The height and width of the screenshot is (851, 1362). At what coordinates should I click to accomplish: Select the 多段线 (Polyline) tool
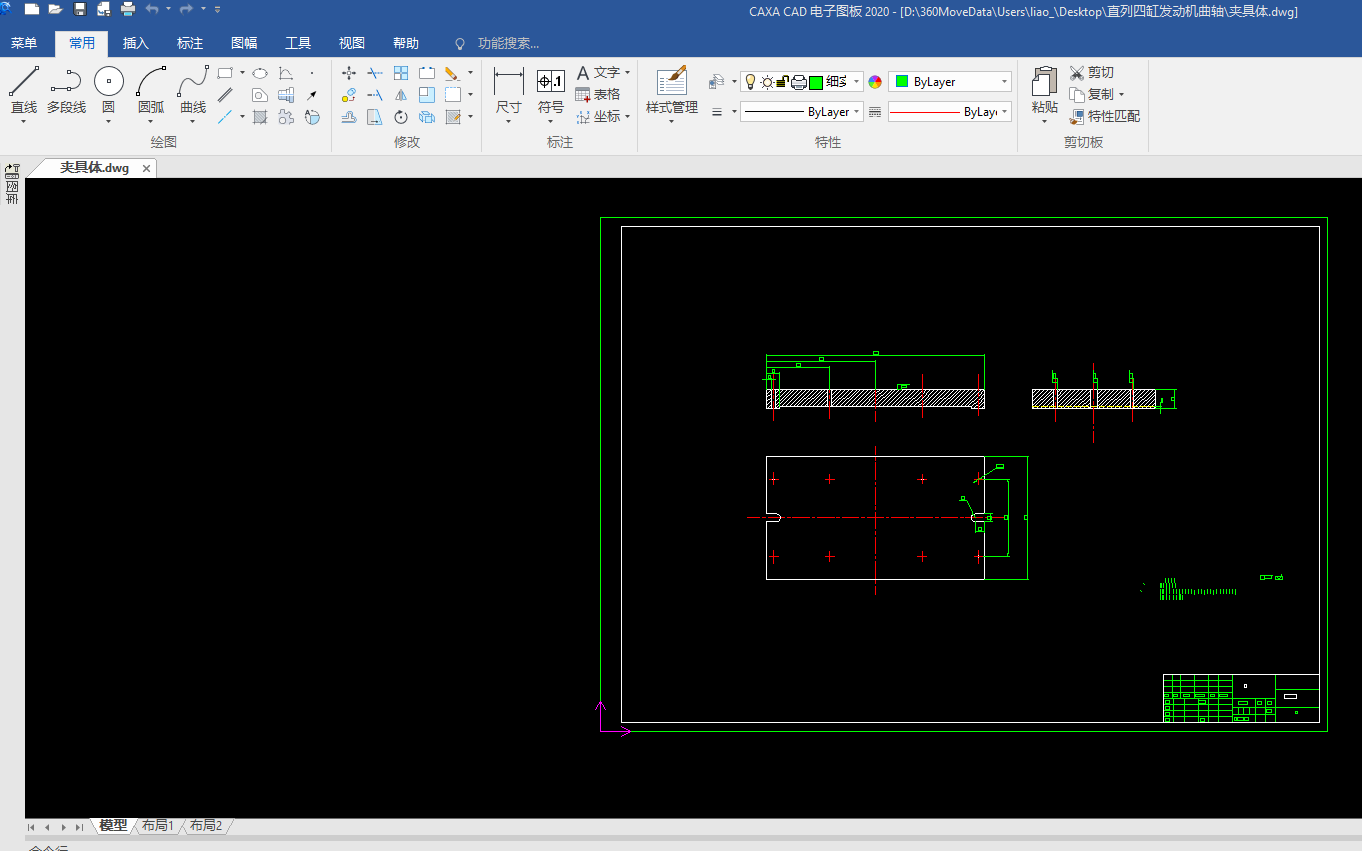click(x=66, y=90)
